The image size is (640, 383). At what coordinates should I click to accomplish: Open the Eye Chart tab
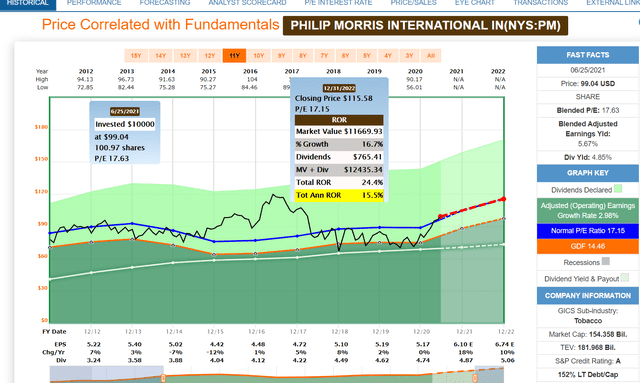475,3
